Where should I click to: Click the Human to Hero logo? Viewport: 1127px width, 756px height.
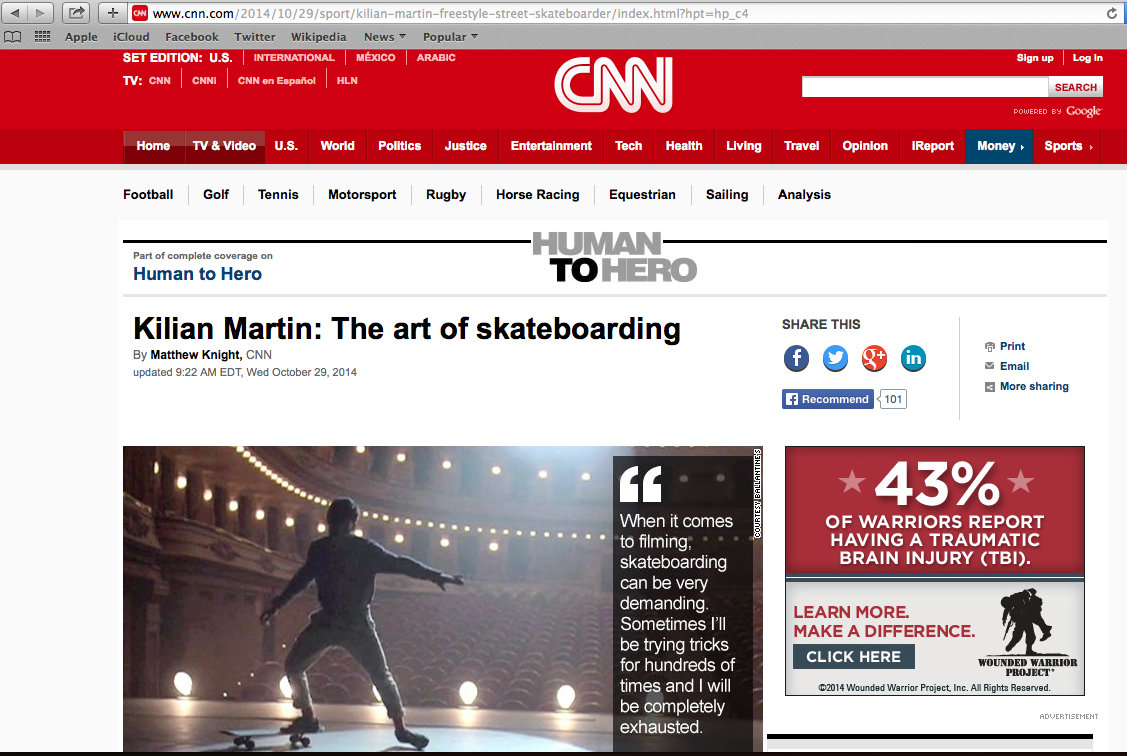(615, 257)
